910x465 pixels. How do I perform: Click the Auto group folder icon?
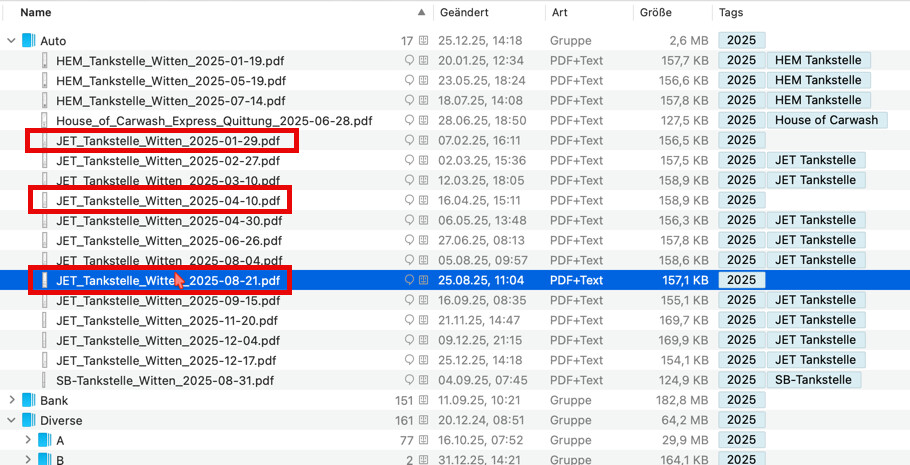[28, 41]
